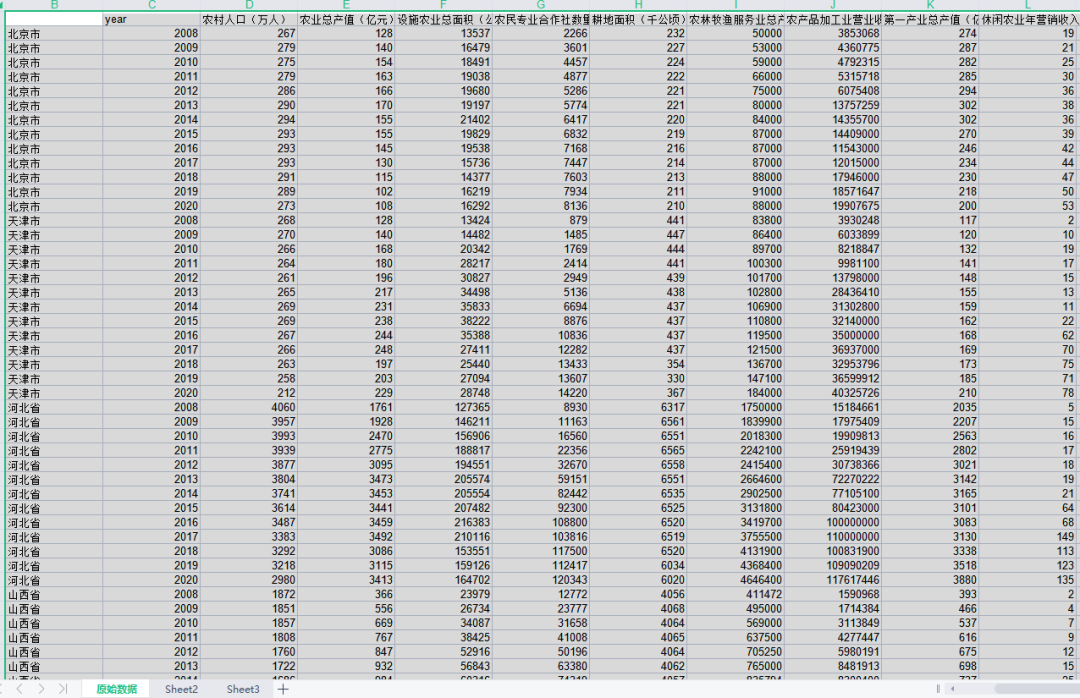Image resolution: width=1080 pixels, height=698 pixels.
Task: Select the cell containing value 117617446
Action: tap(833, 580)
